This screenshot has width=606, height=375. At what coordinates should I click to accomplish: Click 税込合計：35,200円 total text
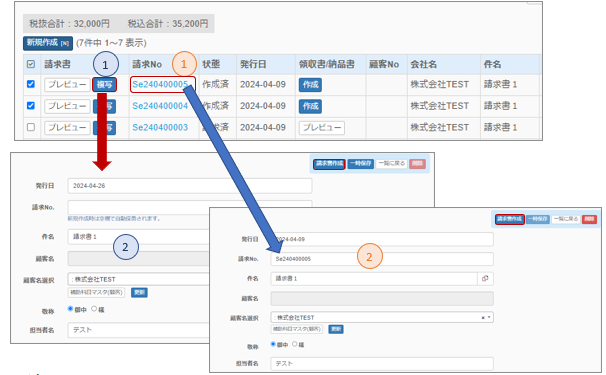(x=168, y=24)
